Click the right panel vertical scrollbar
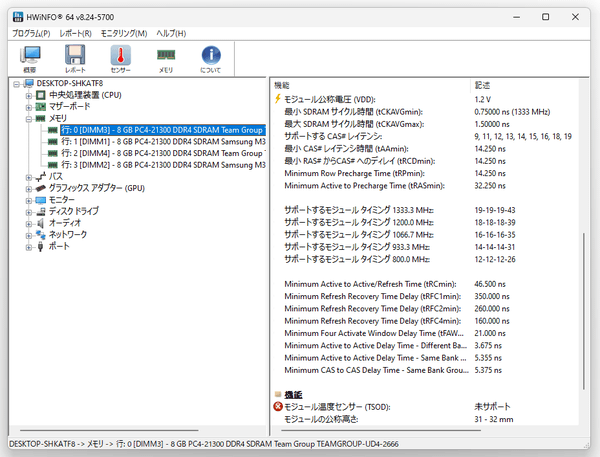Viewport: 600px width, 457px height. pos(584,311)
